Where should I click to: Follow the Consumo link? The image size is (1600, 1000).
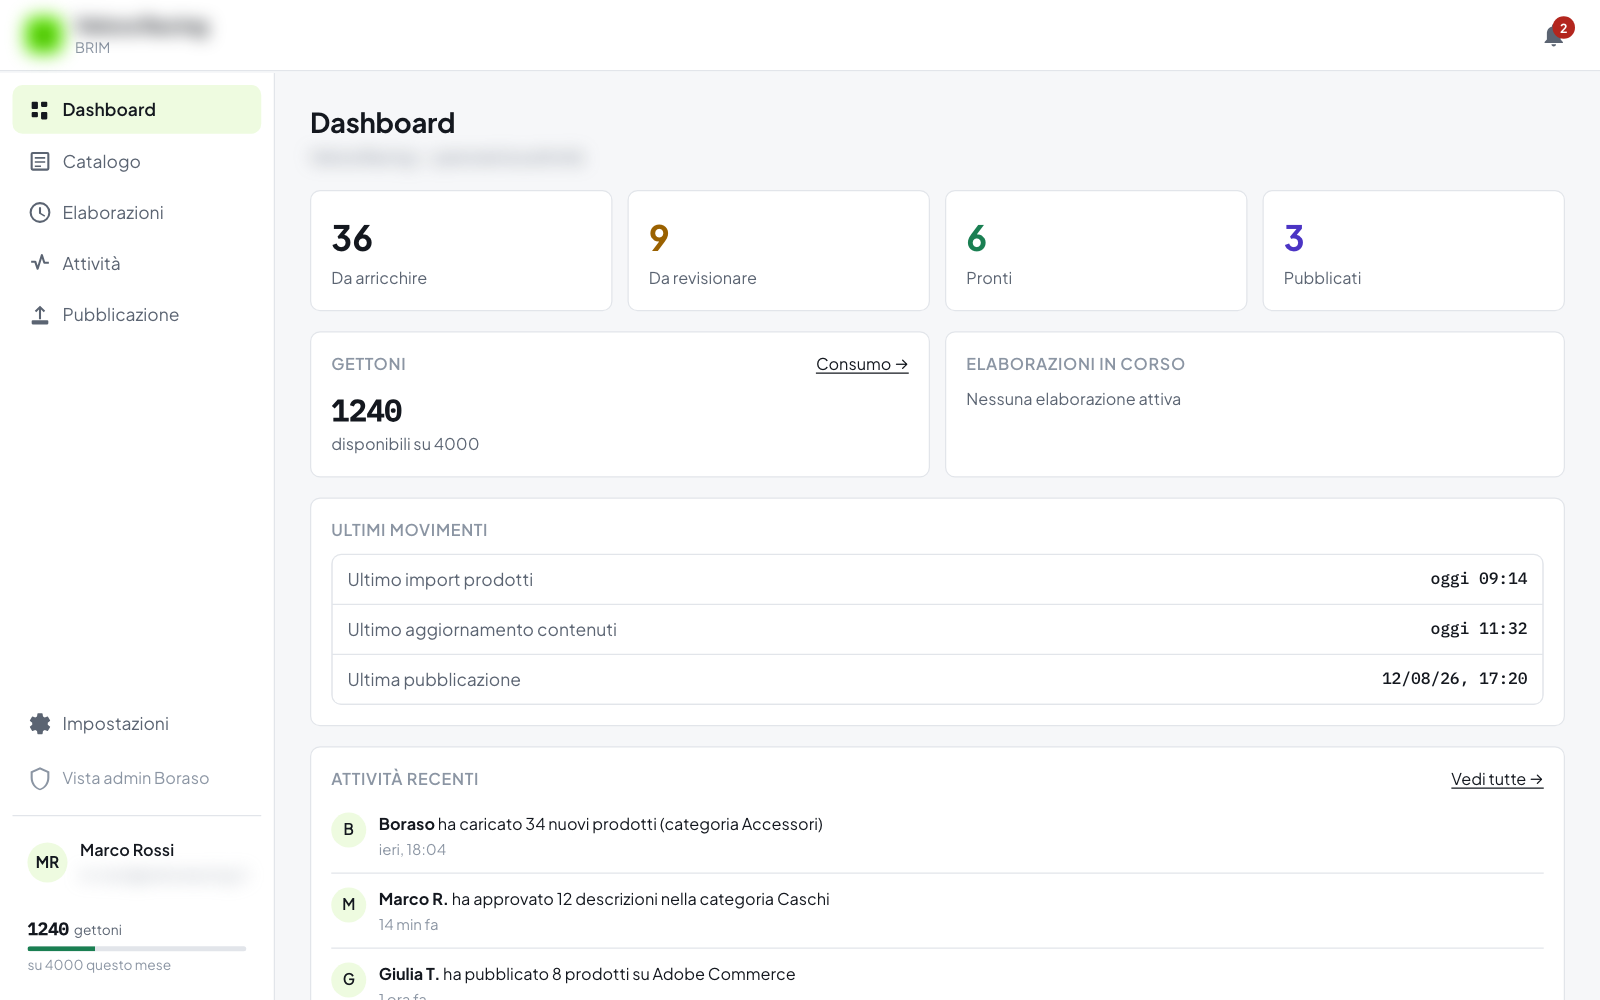point(862,364)
